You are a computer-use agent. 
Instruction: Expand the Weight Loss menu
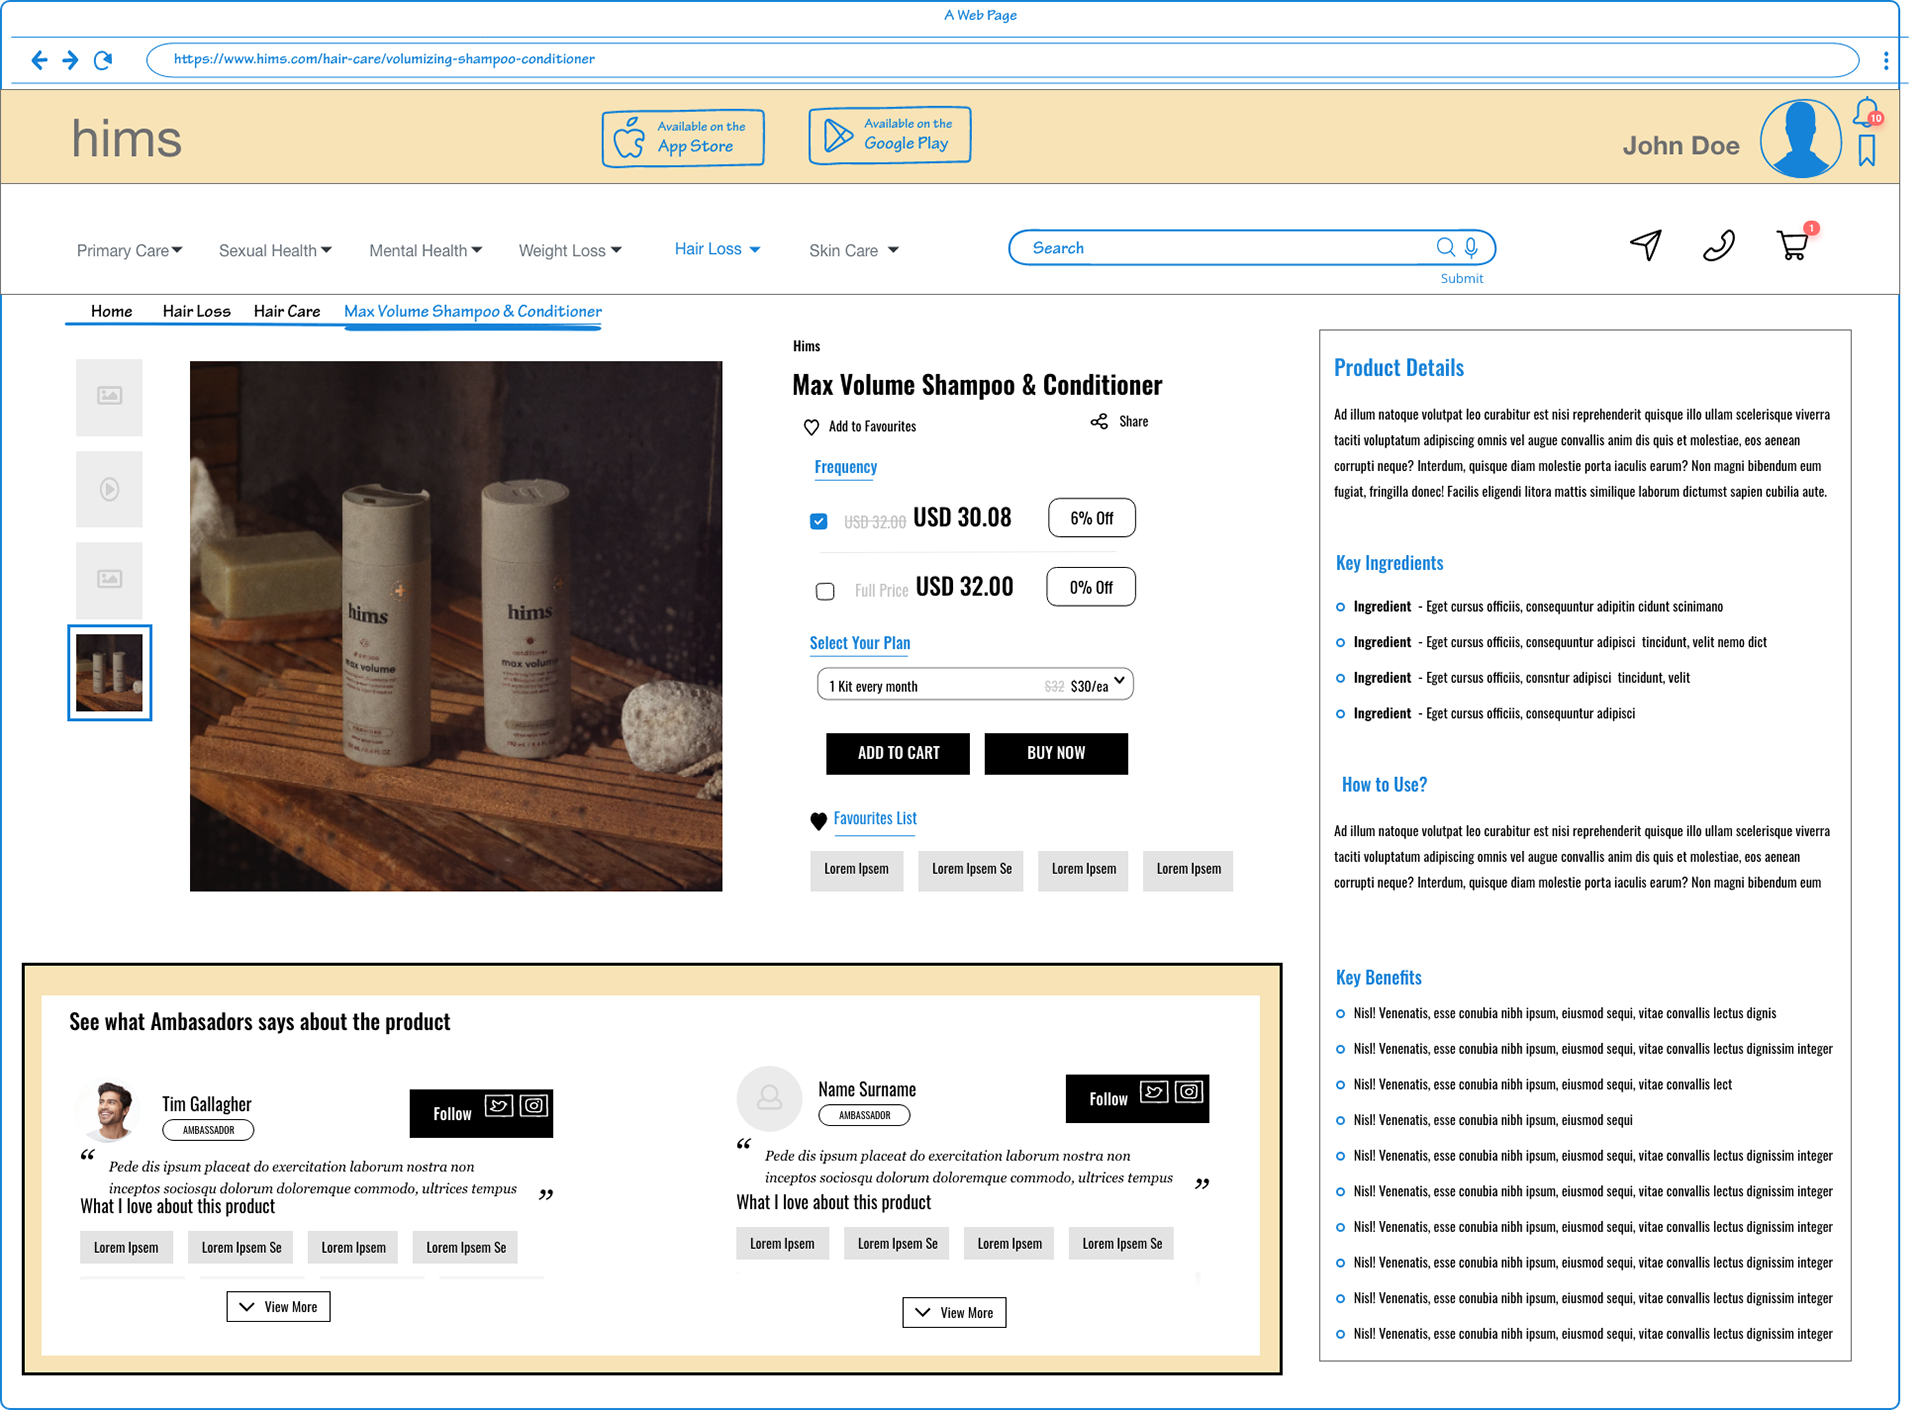point(570,250)
